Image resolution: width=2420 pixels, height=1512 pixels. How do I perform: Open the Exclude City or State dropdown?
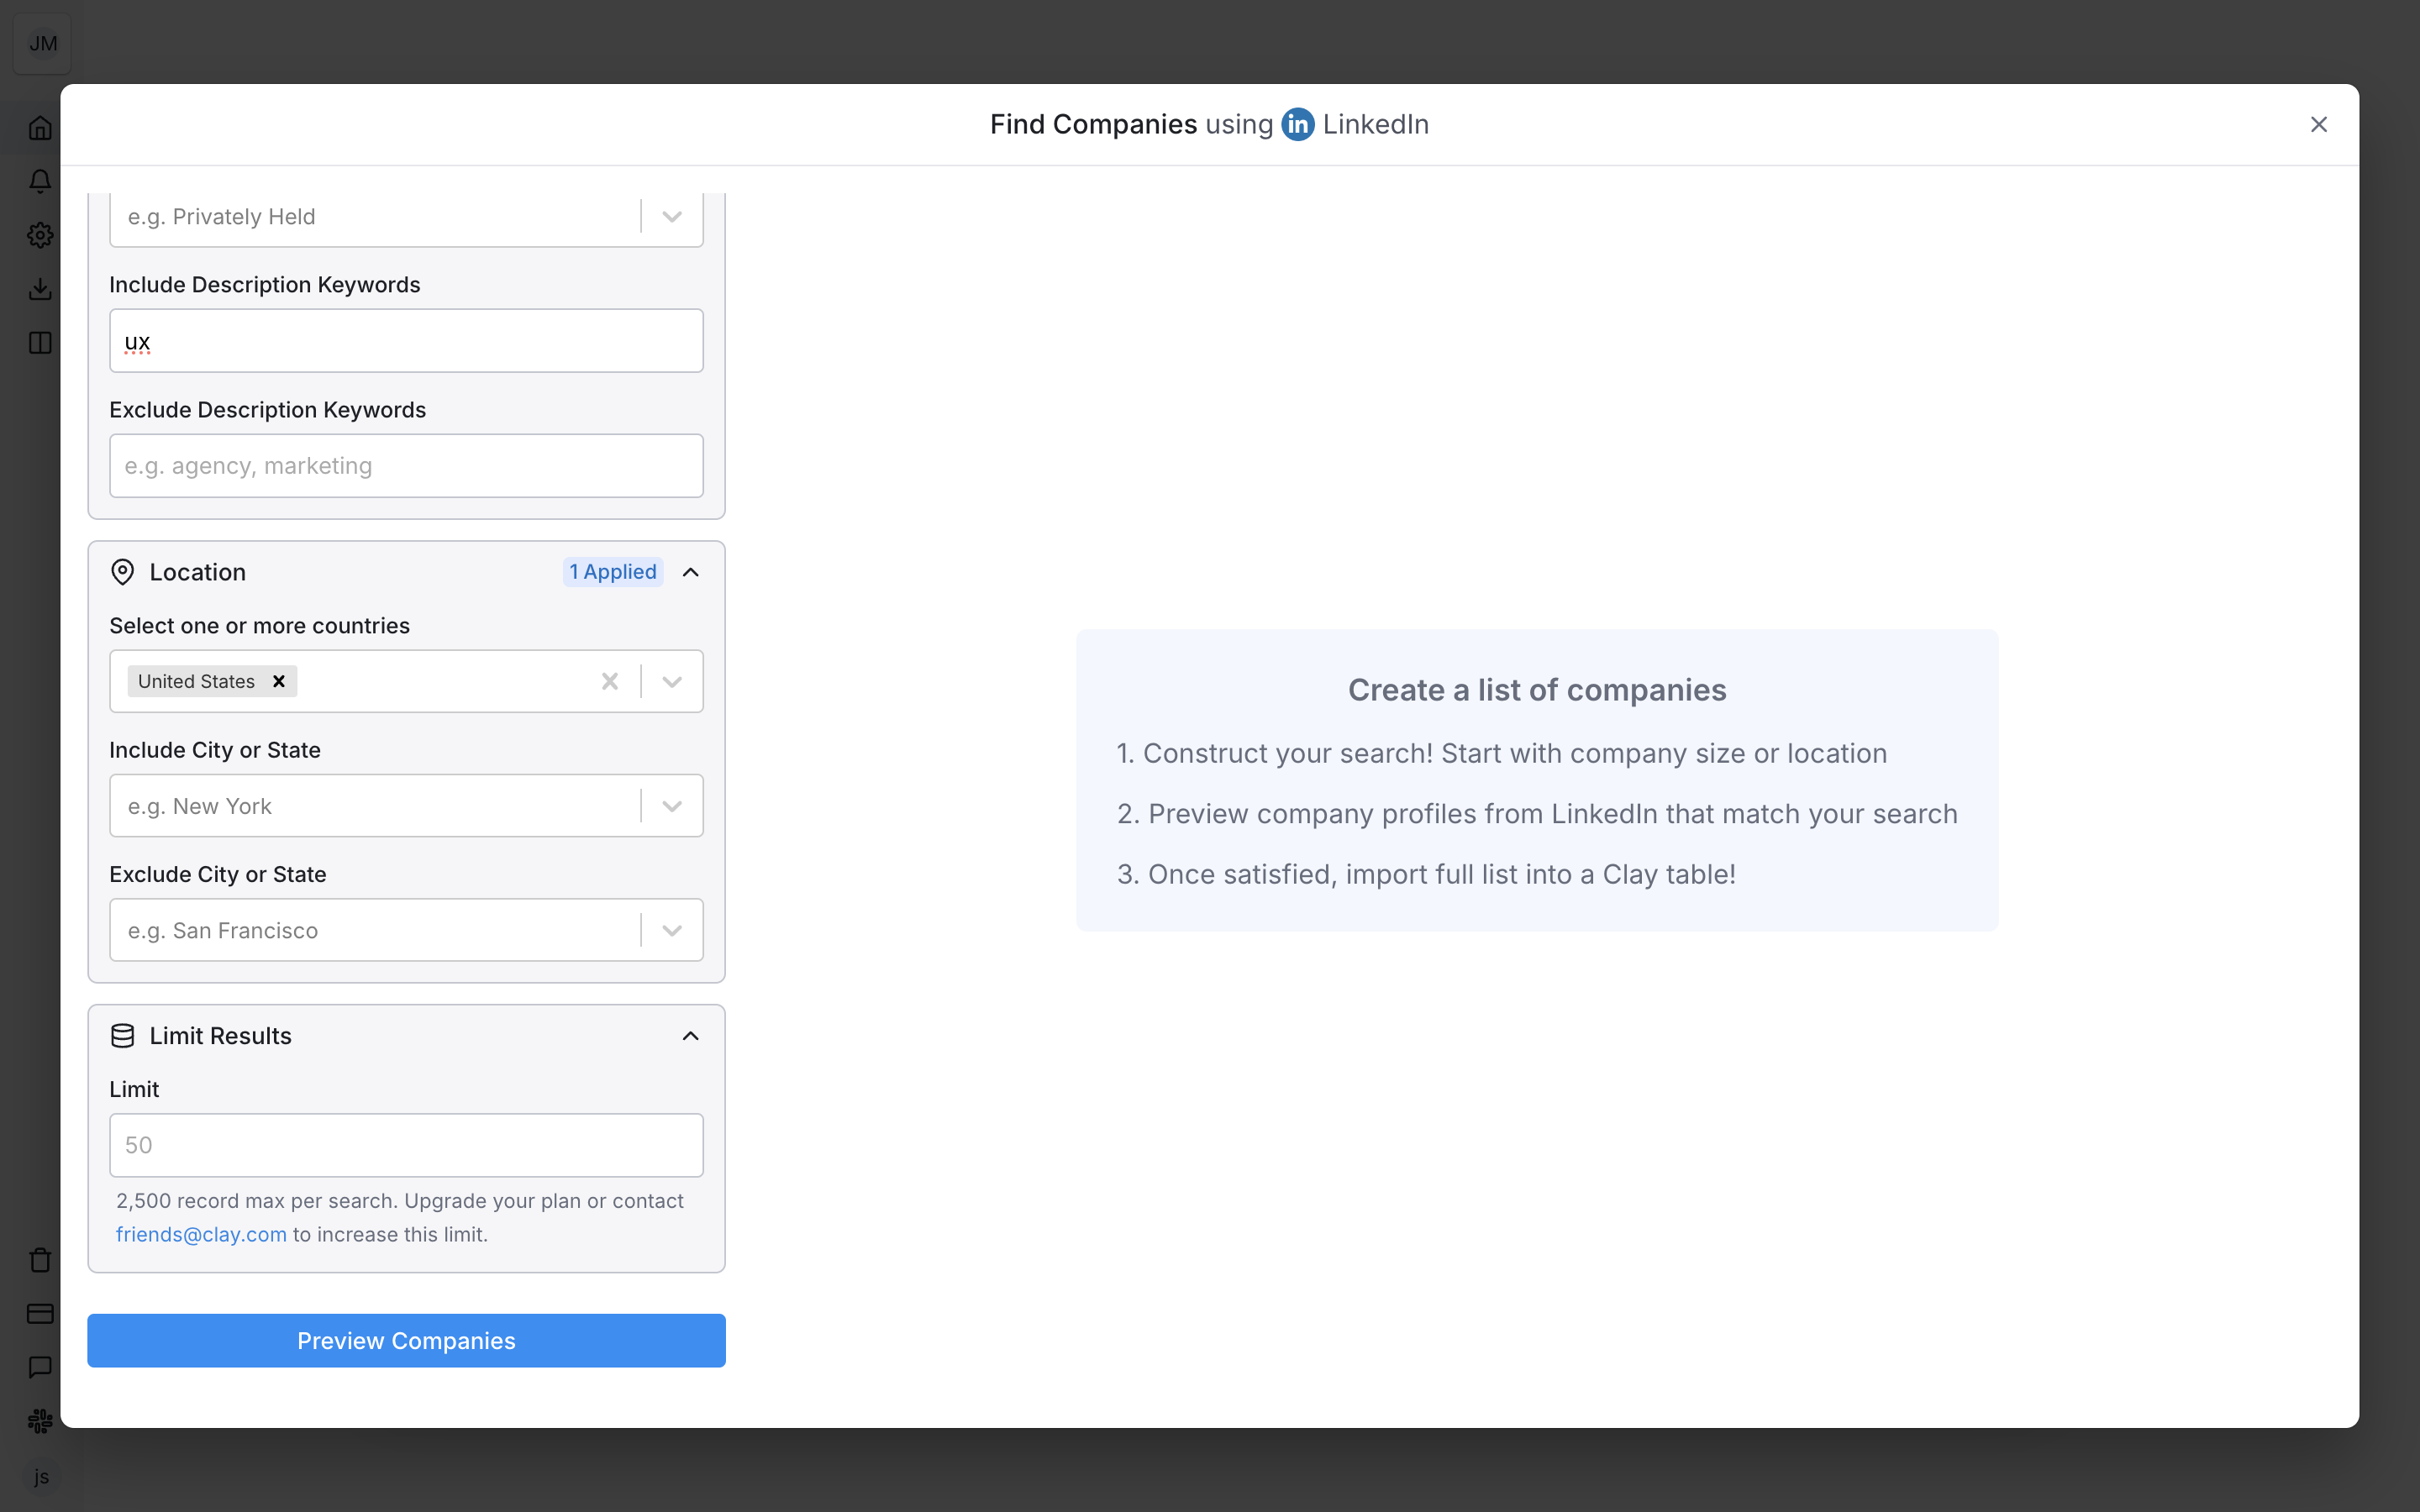(672, 930)
